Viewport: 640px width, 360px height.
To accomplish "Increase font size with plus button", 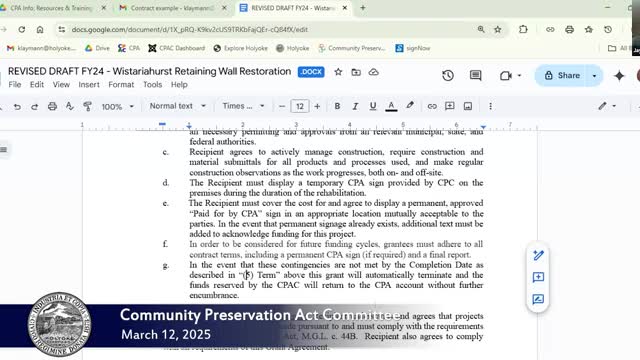I will pyautogui.click(x=317, y=106).
